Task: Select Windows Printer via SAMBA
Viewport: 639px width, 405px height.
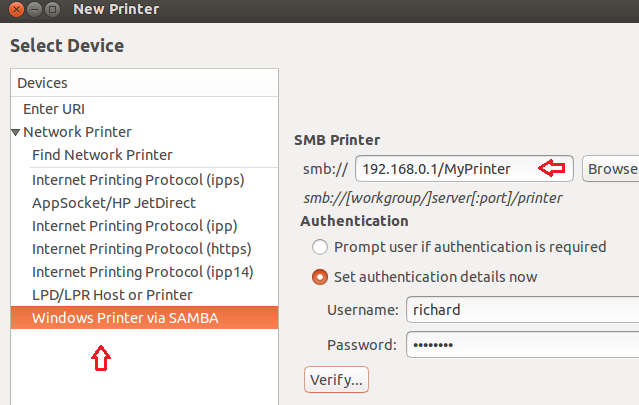Action: tap(125, 318)
